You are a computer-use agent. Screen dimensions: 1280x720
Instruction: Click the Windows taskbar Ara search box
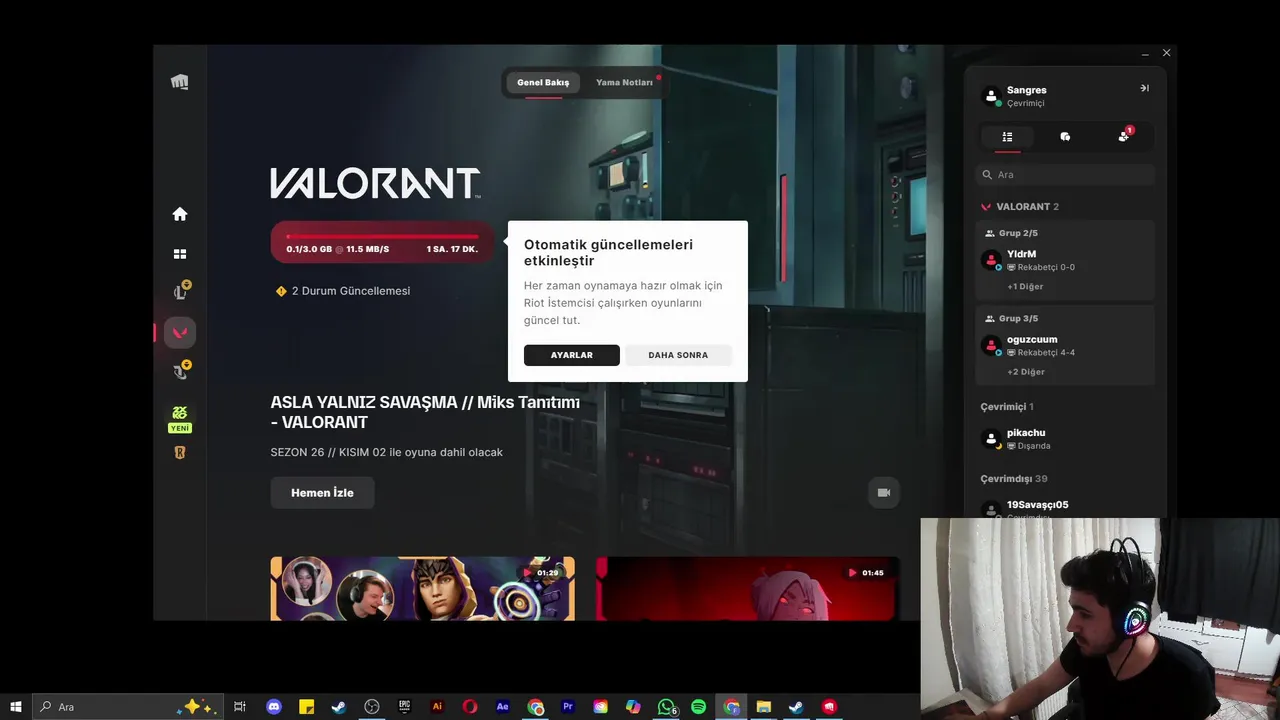pyautogui.click(x=127, y=706)
